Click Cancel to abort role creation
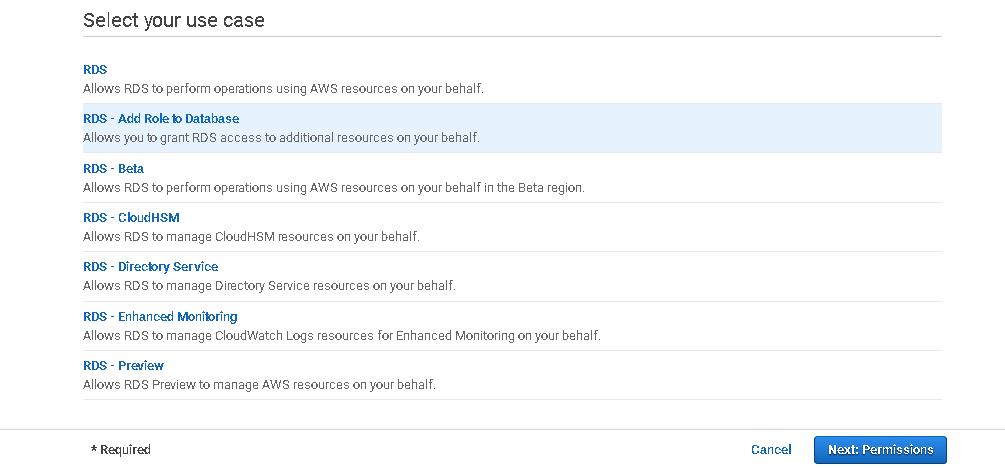The image size is (1005, 468). (x=771, y=450)
